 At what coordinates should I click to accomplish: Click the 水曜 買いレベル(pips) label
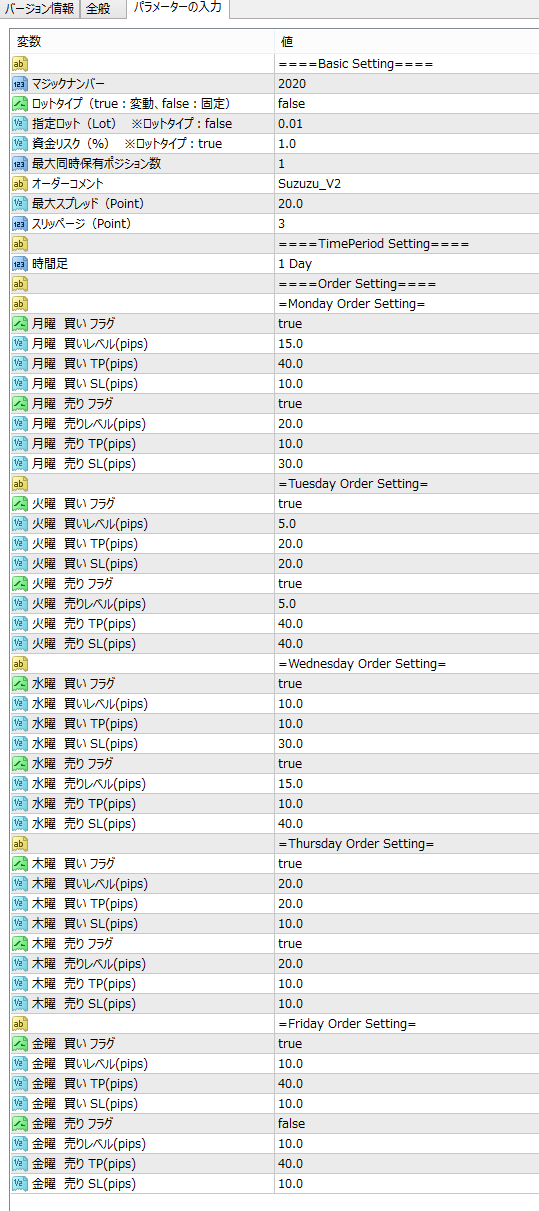[89, 704]
